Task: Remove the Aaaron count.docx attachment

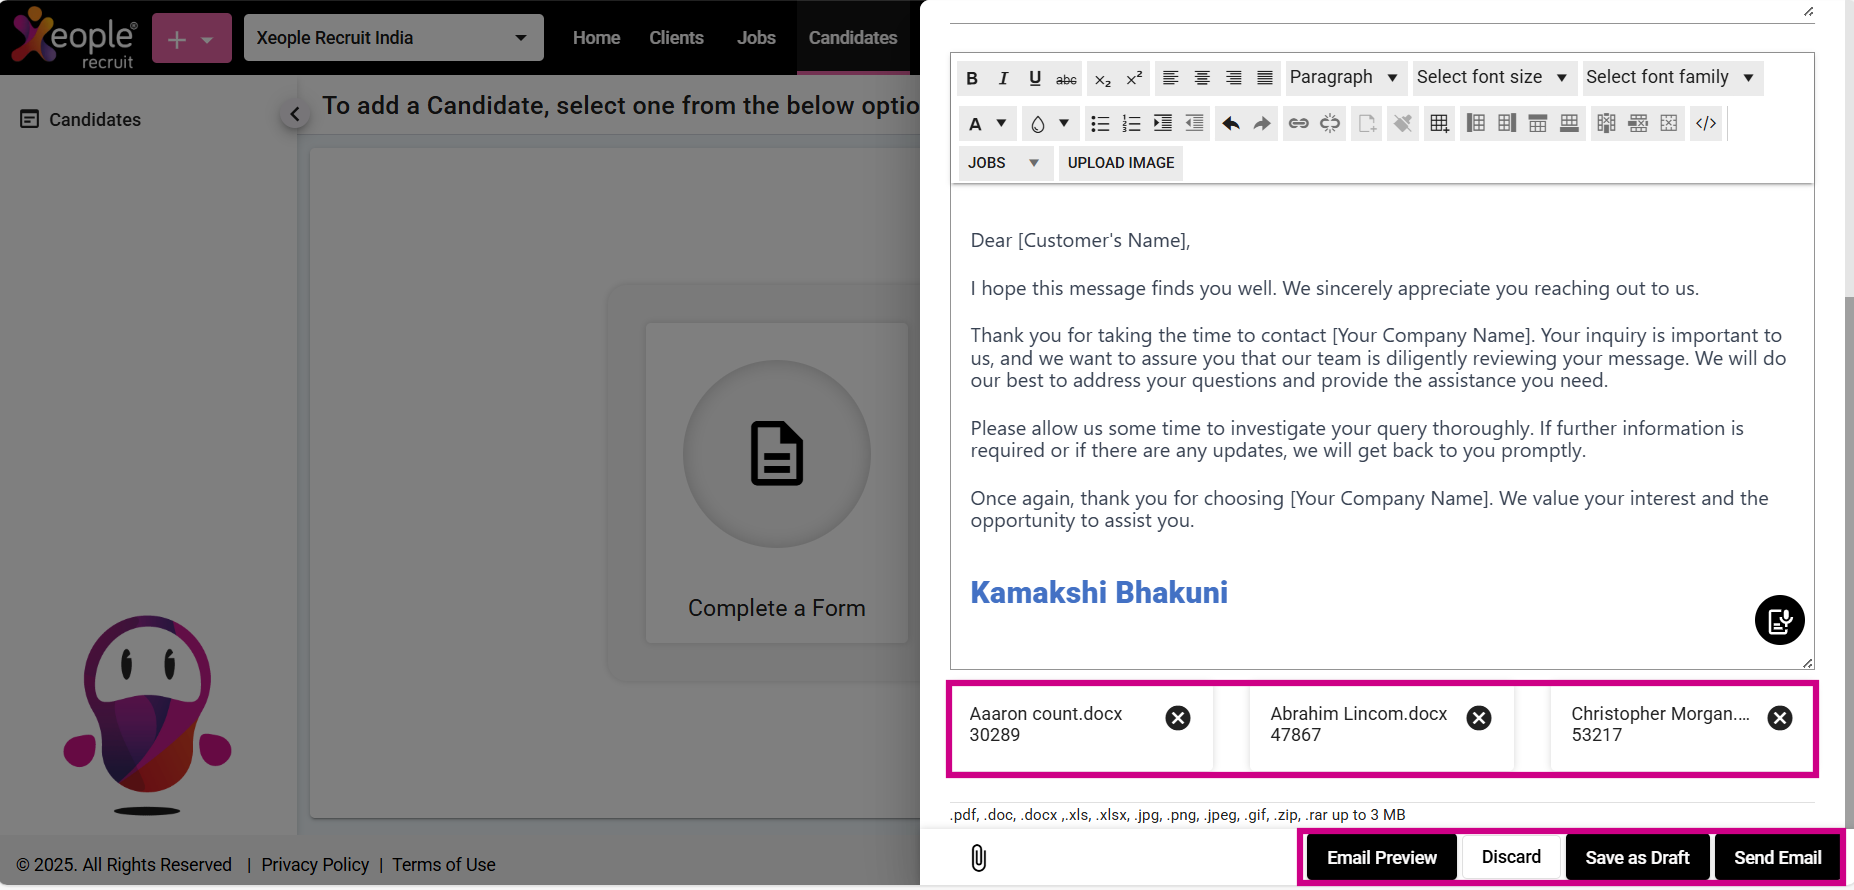Action: [1178, 718]
